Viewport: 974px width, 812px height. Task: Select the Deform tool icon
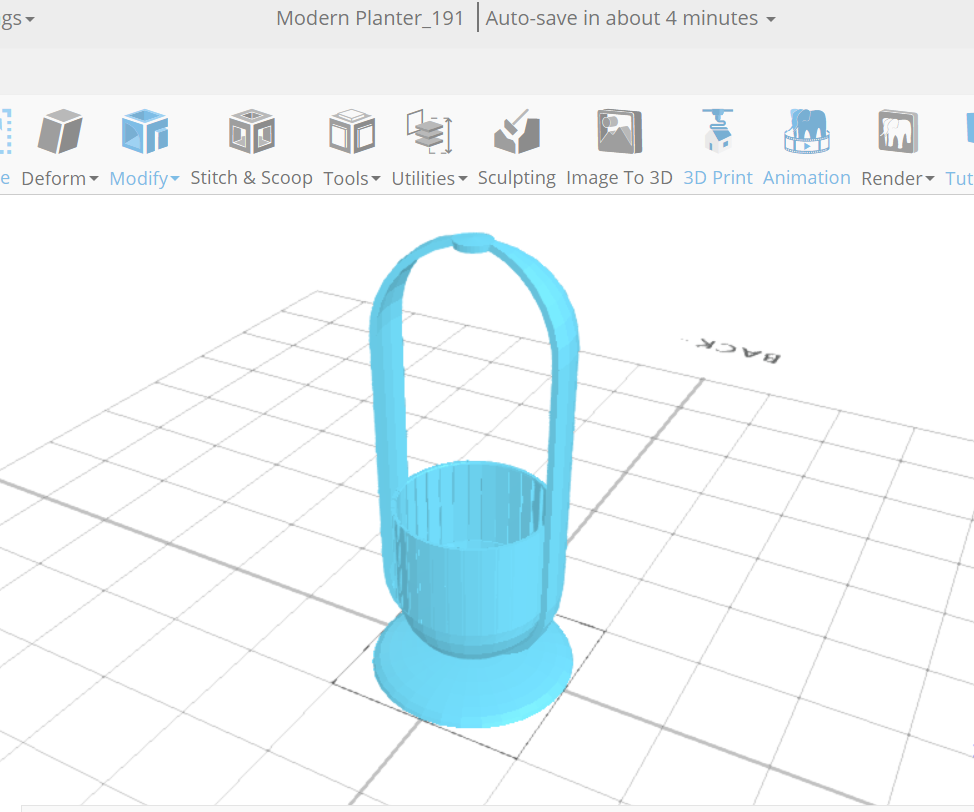click(60, 130)
